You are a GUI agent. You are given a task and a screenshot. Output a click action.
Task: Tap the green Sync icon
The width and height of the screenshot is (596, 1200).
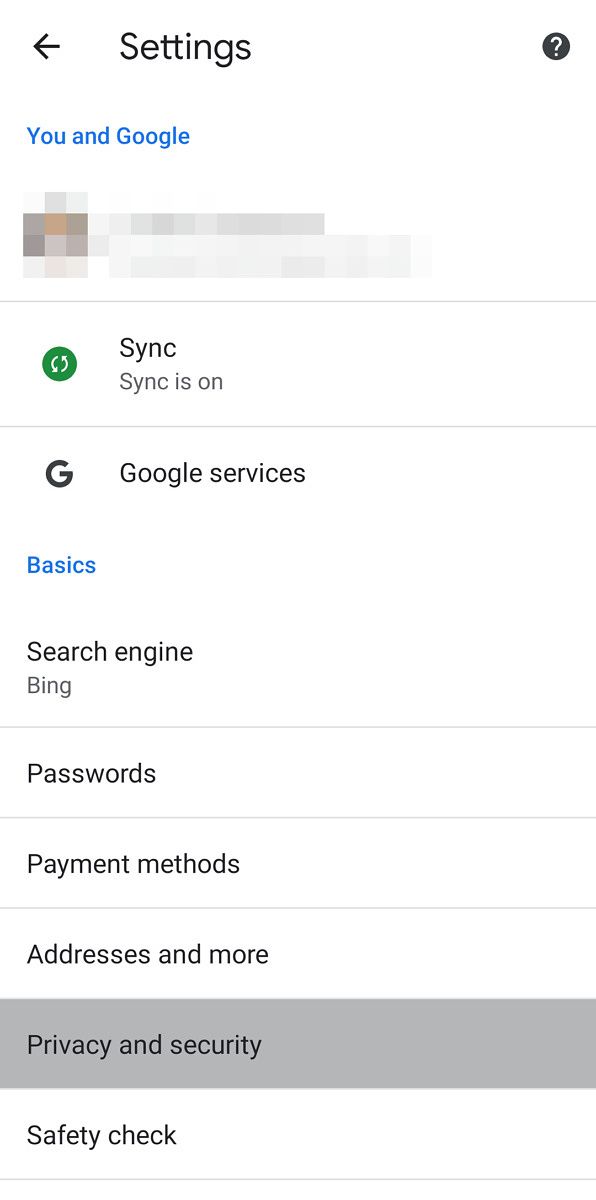(x=59, y=363)
